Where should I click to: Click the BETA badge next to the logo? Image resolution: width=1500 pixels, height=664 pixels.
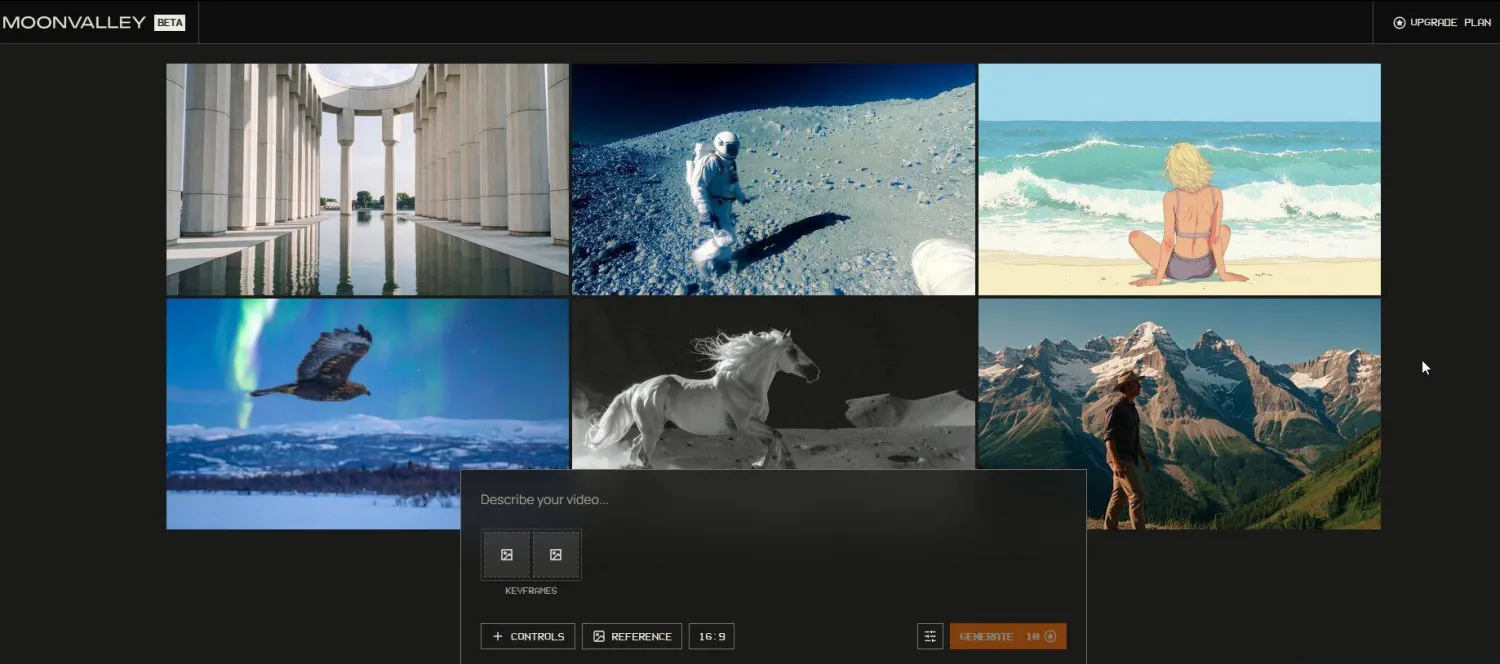point(169,22)
